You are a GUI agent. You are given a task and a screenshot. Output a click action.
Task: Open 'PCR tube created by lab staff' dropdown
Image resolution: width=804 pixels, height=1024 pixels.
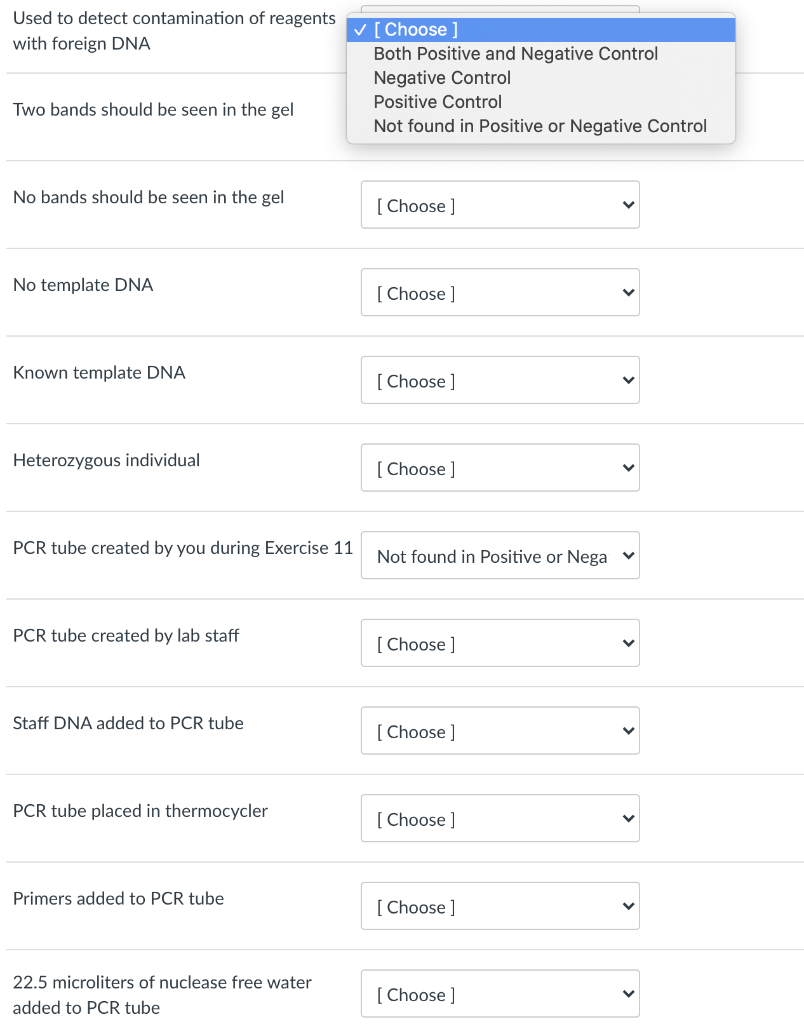(x=500, y=644)
